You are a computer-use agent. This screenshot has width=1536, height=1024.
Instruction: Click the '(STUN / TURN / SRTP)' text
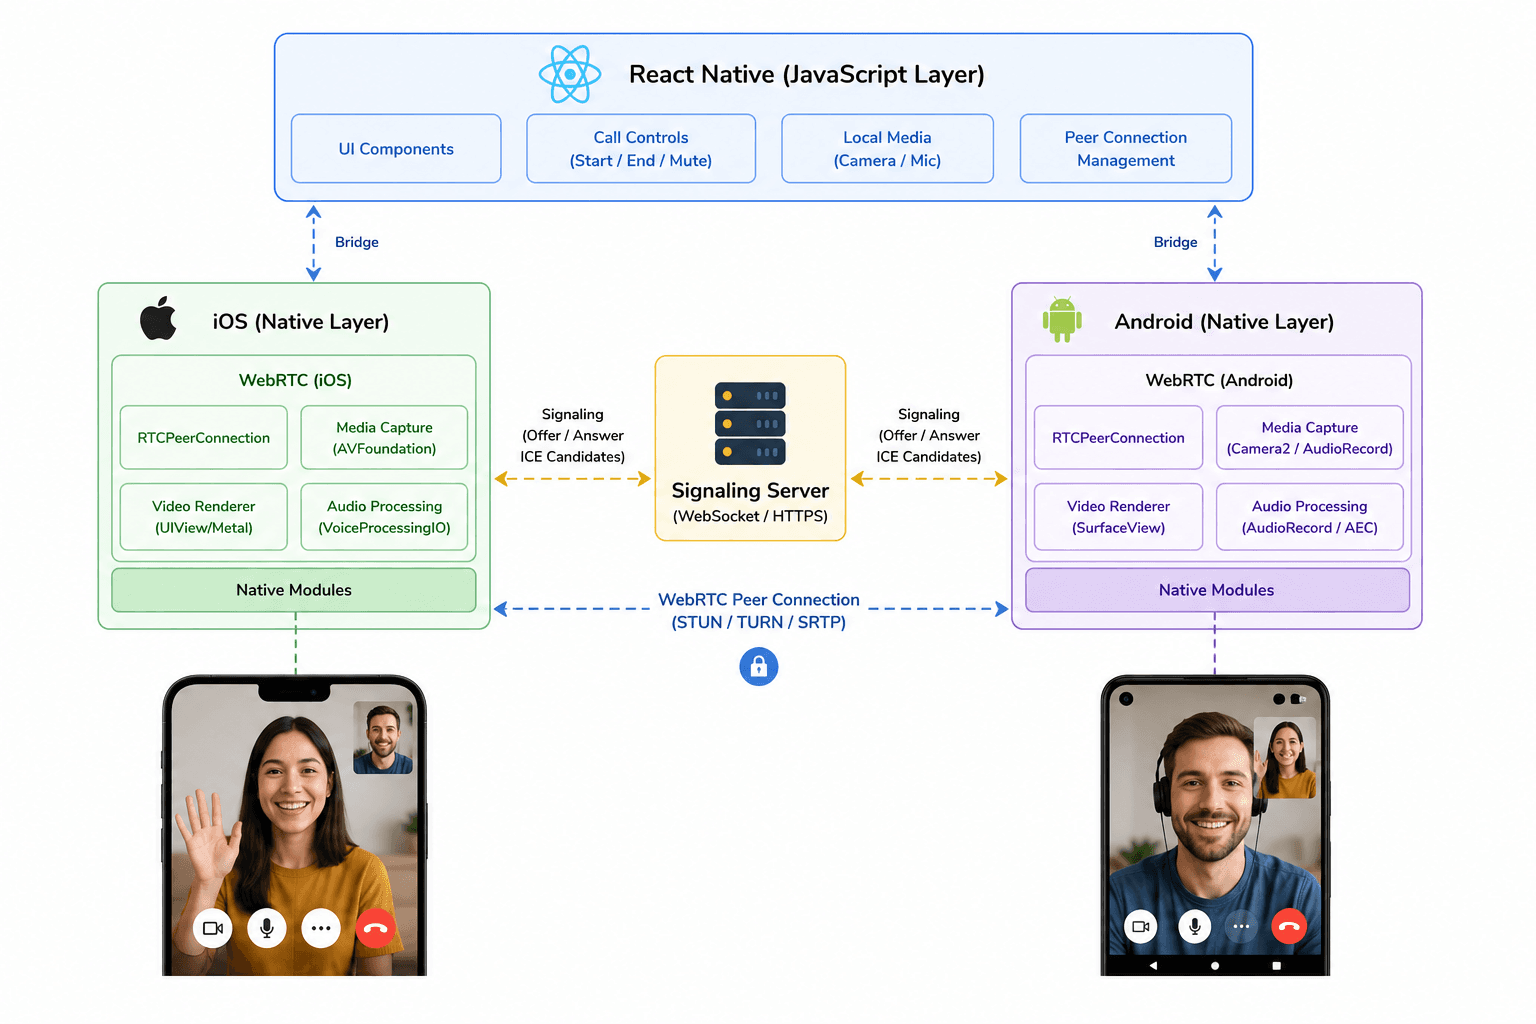(759, 622)
